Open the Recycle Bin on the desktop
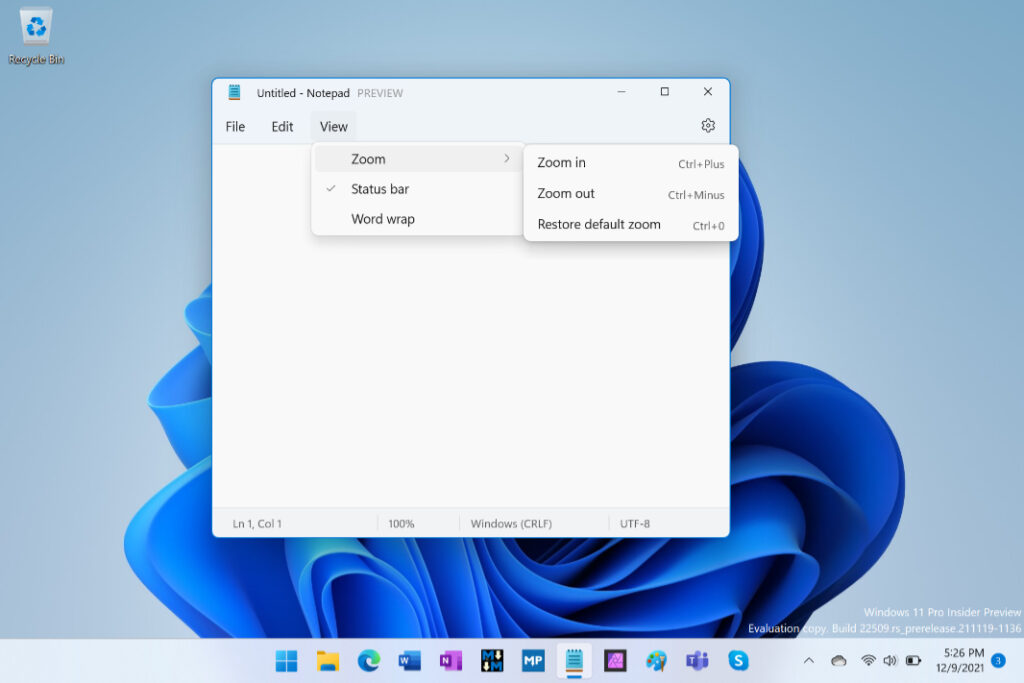This screenshot has width=1024, height=683. click(34, 28)
